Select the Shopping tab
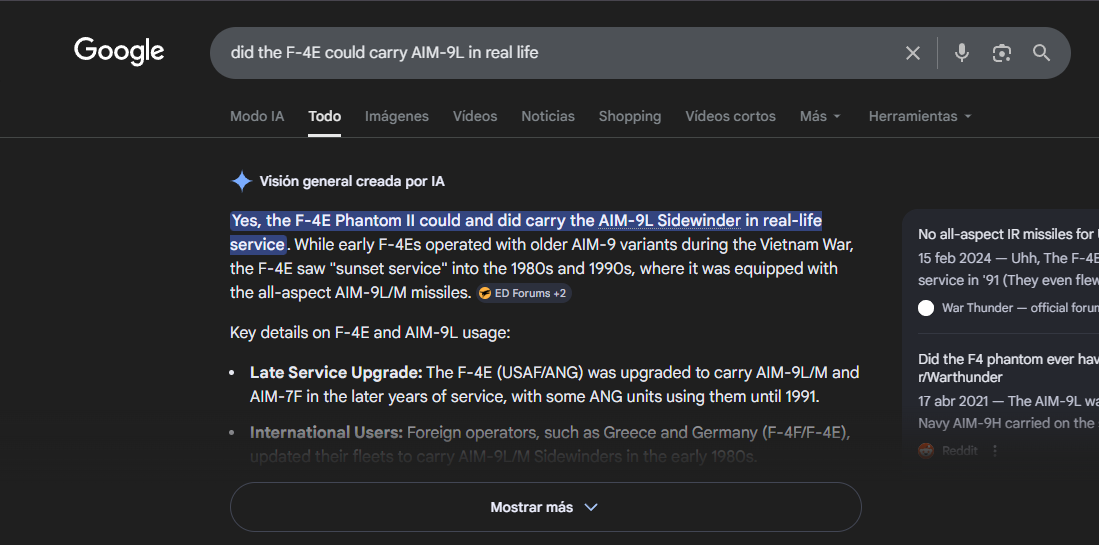The height and width of the screenshot is (545, 1099). point(629,116)
